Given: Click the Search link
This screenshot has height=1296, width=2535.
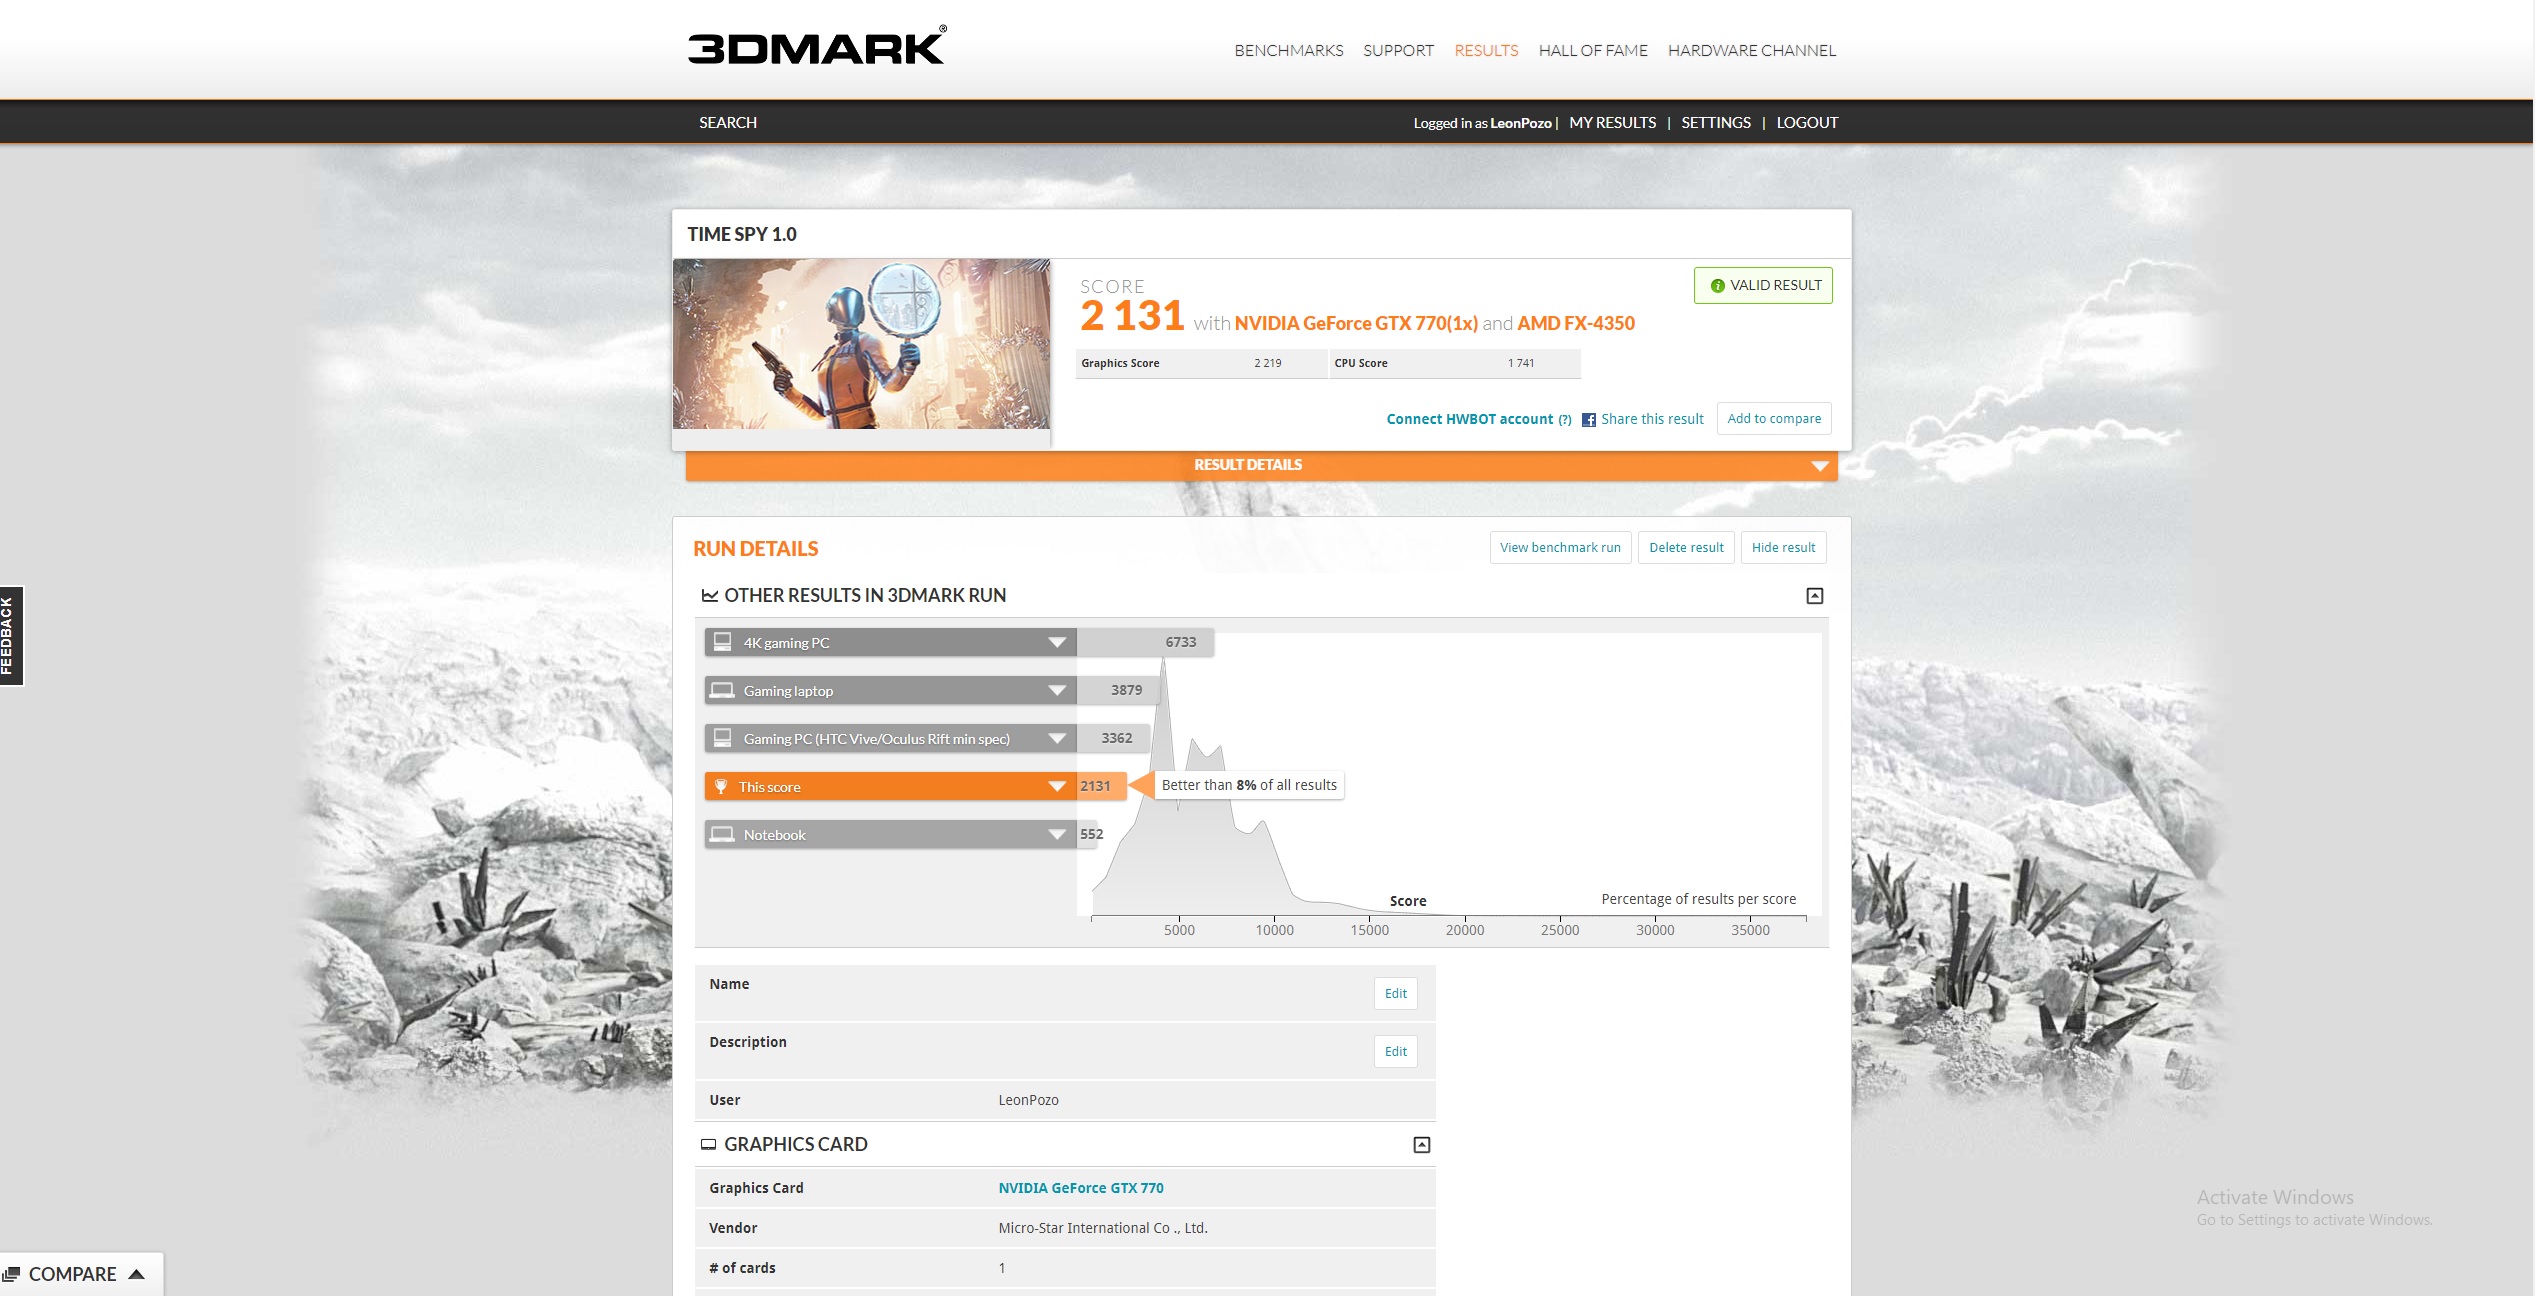Looking at the screenshot, I should tap(727, 122).
